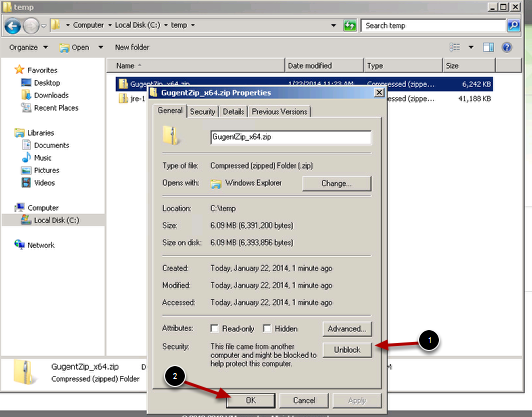Click the Back navigation arrow
This screenshot has width=532, height=417.
[x=13, y=26]
